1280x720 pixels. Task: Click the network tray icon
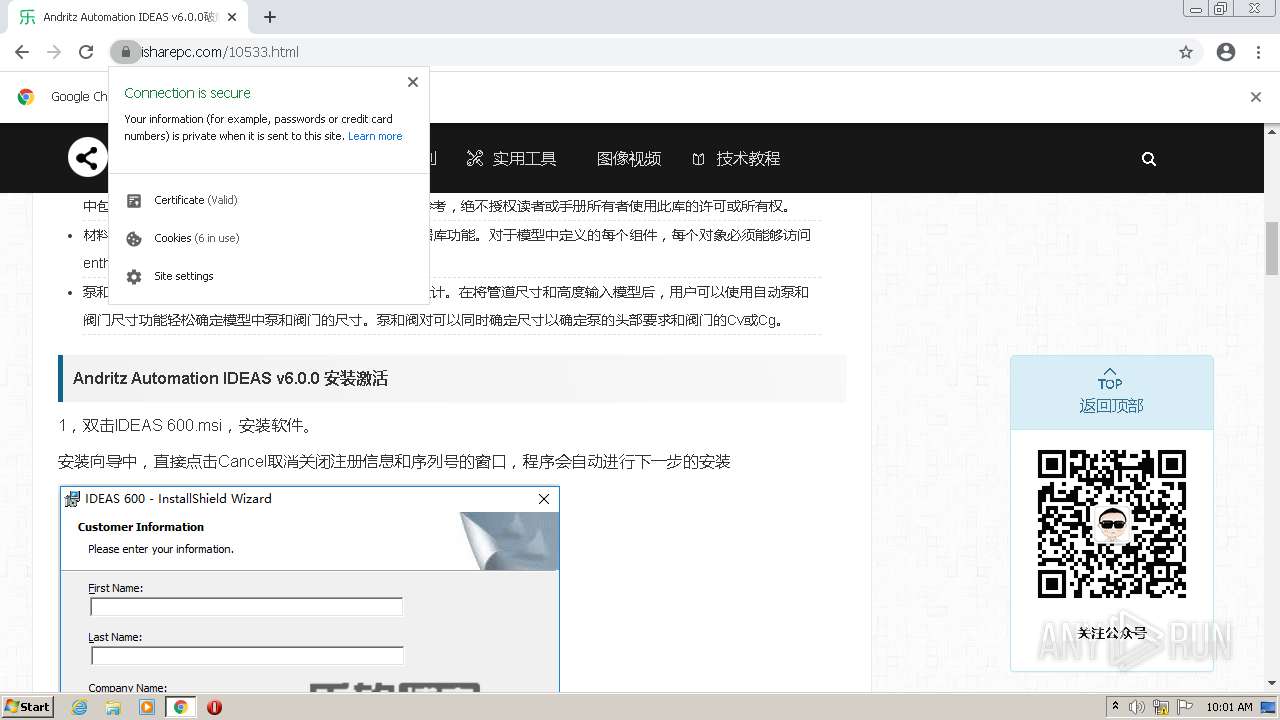coord(1161,707)
